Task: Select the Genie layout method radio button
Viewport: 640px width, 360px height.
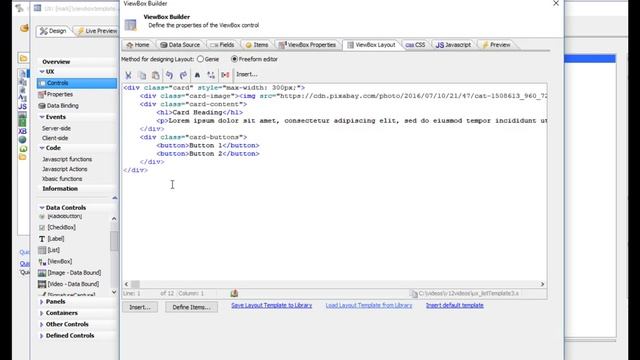Action: click(200, 59)
